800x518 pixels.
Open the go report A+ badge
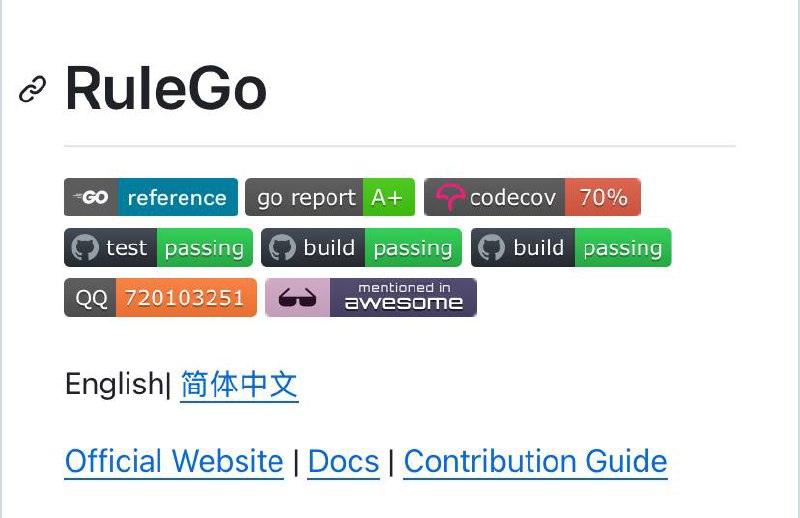click(330, 197)
